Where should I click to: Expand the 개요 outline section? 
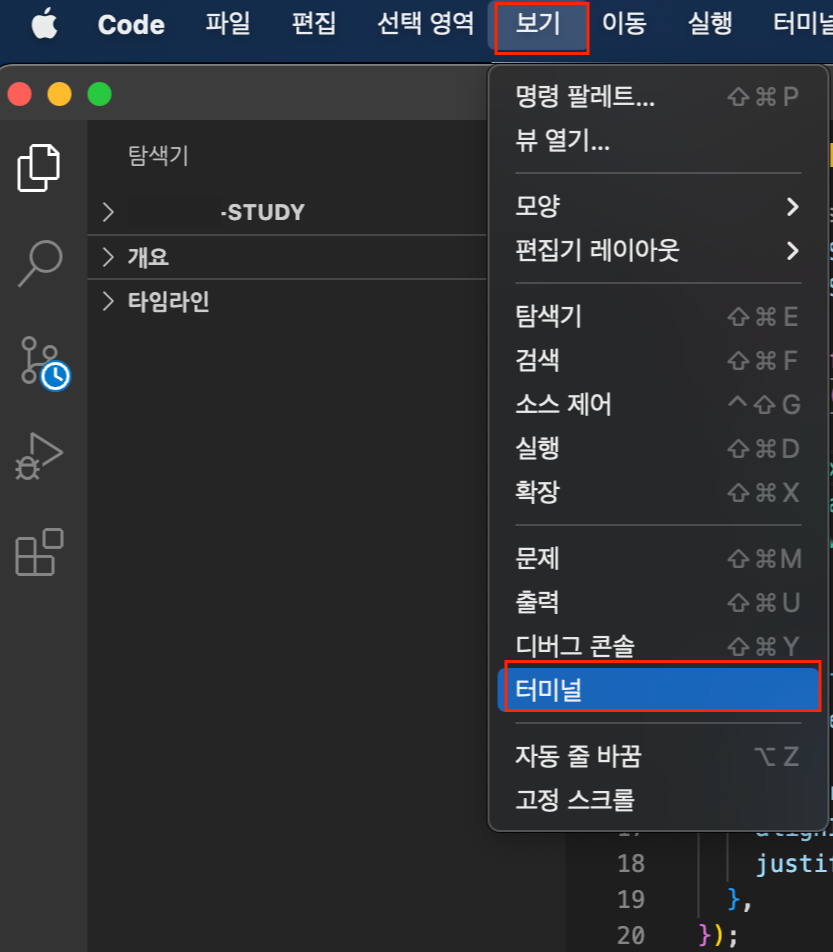pyautogui.click(x=287, y=257)
